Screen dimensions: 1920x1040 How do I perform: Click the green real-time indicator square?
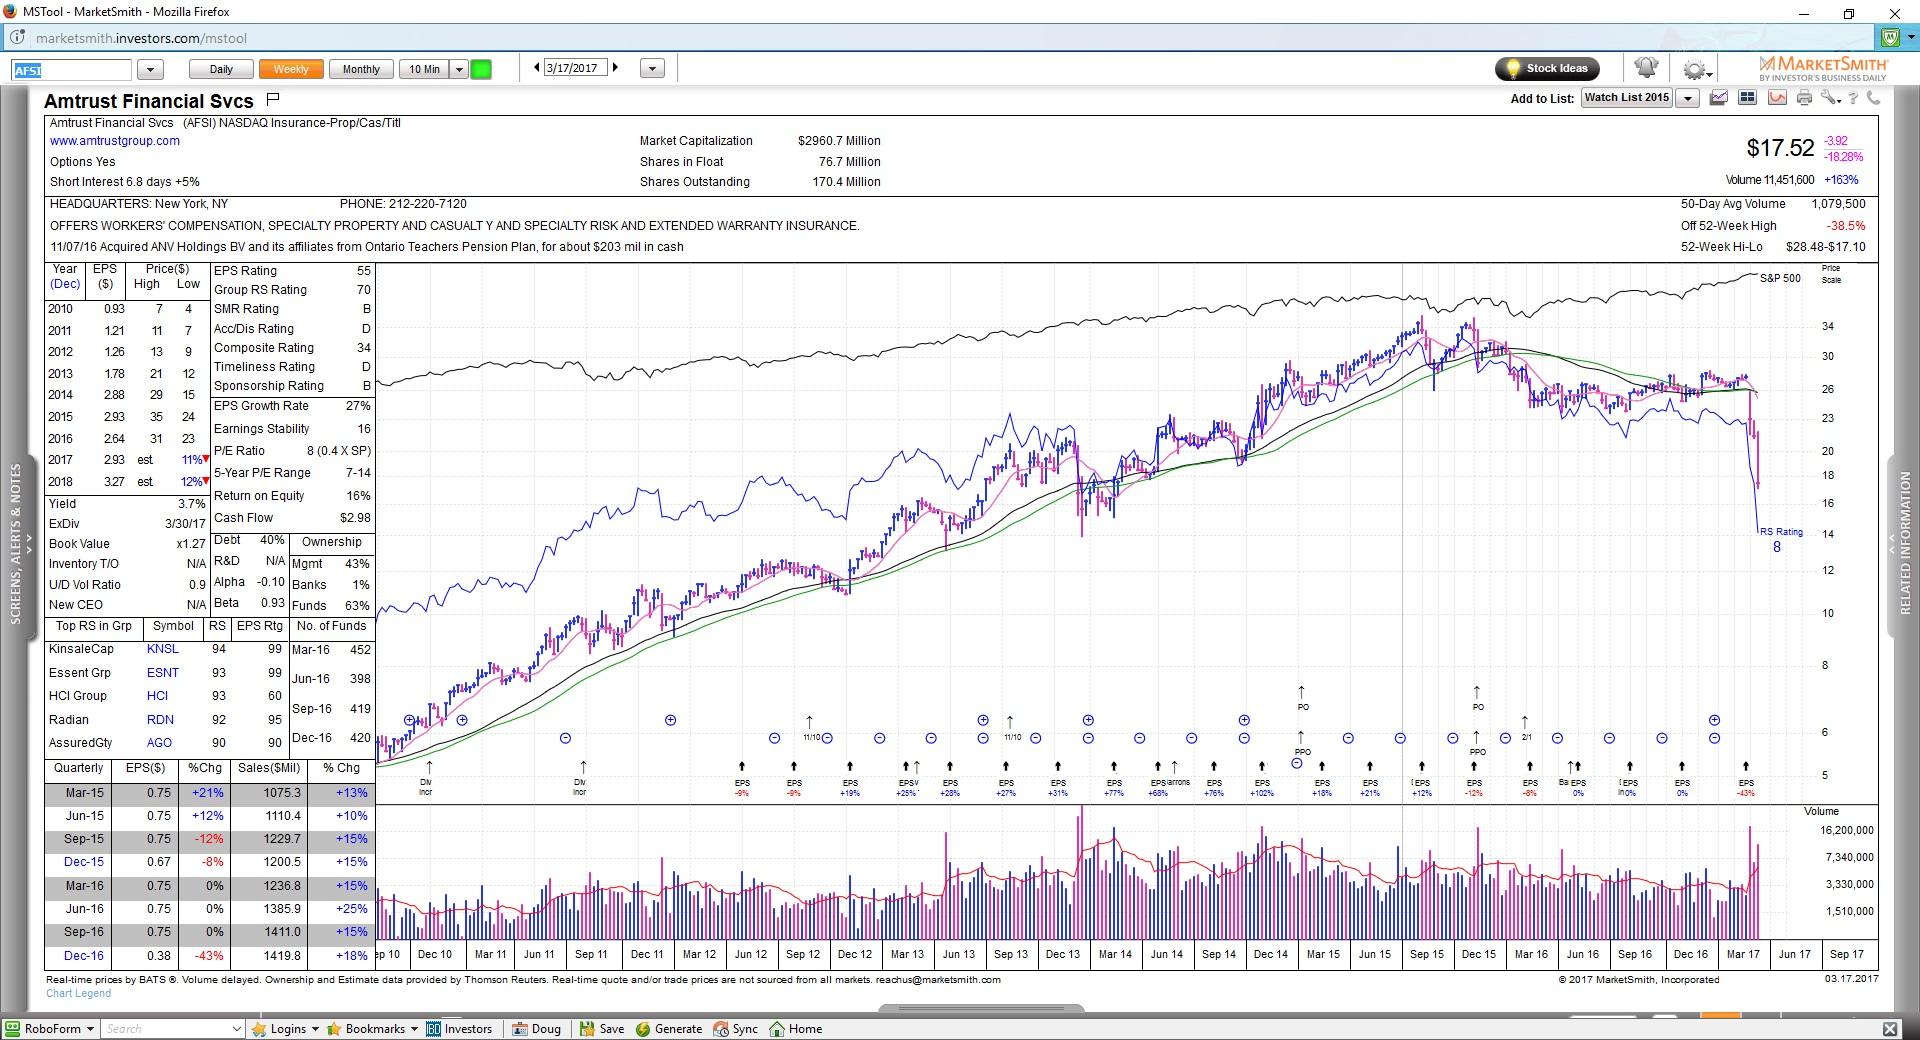pyautogui.click(x=481, y=69)
